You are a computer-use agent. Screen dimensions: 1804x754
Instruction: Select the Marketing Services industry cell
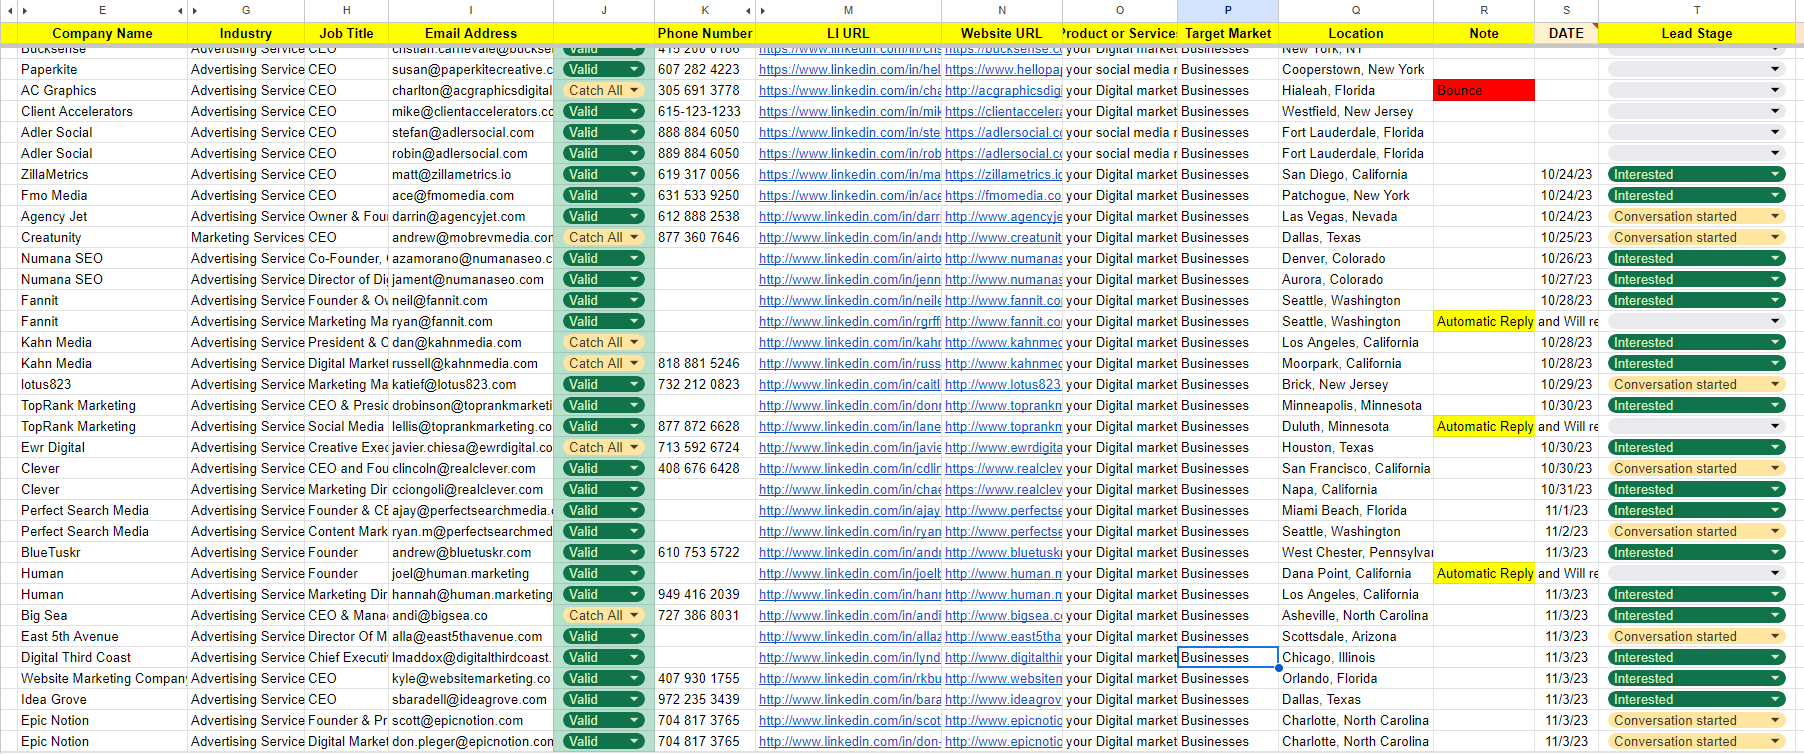pyautogui.click(x=246, y=237)
